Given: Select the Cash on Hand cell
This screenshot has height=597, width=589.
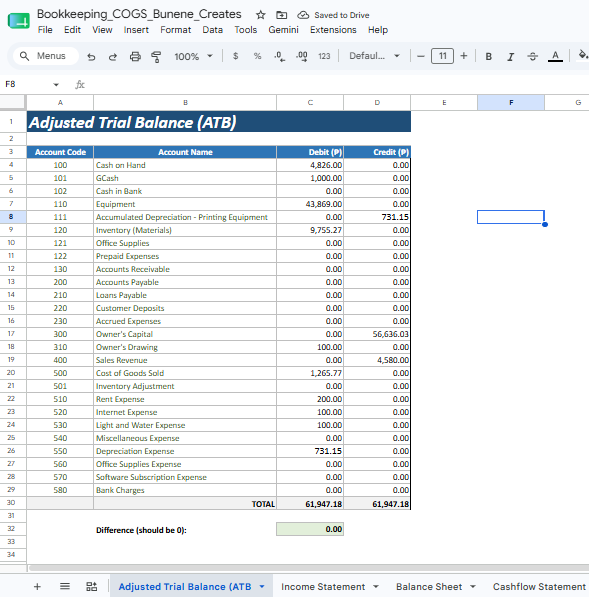Looking at the screenshot, I should point(185,165).
